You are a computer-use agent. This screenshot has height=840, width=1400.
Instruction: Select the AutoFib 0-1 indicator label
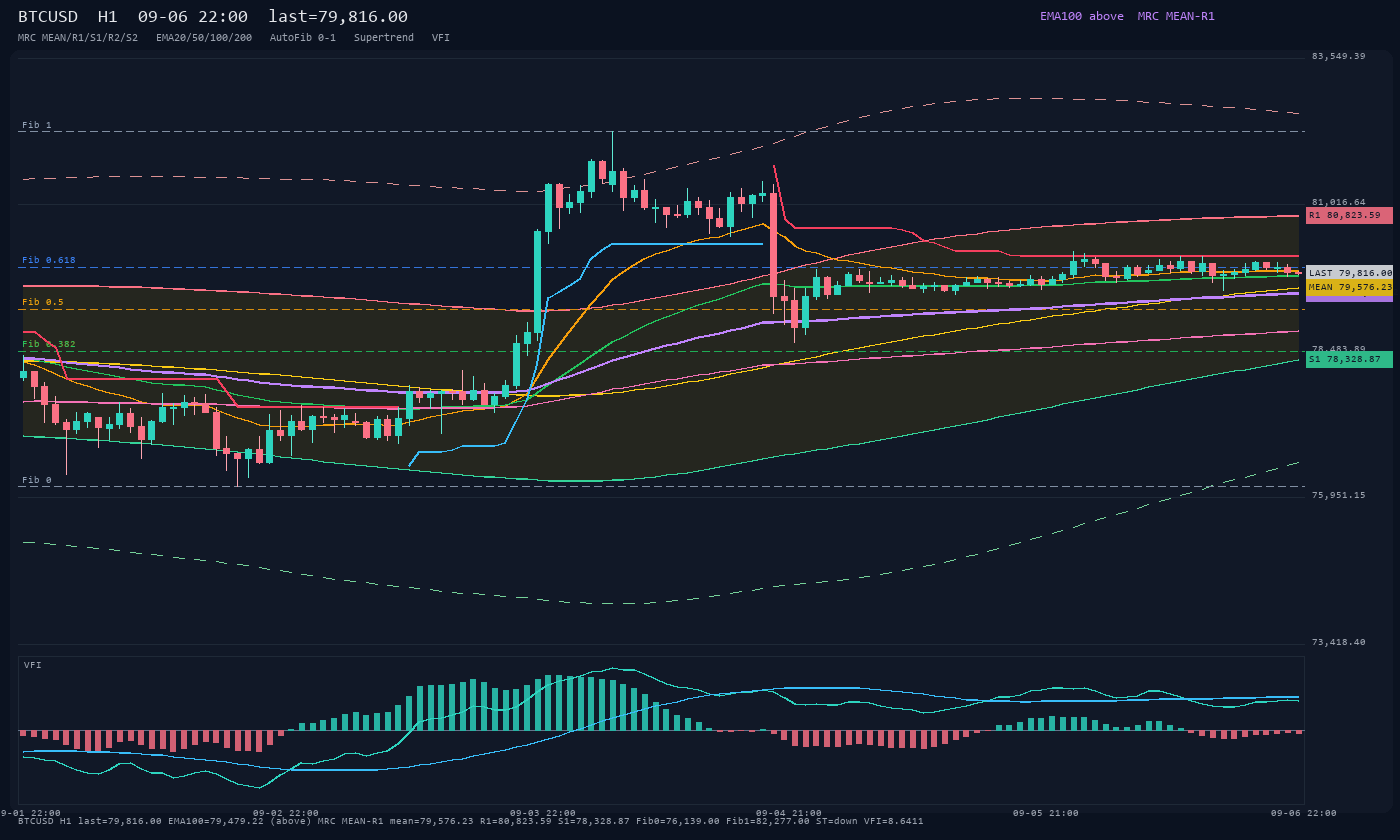click(303, 37)
